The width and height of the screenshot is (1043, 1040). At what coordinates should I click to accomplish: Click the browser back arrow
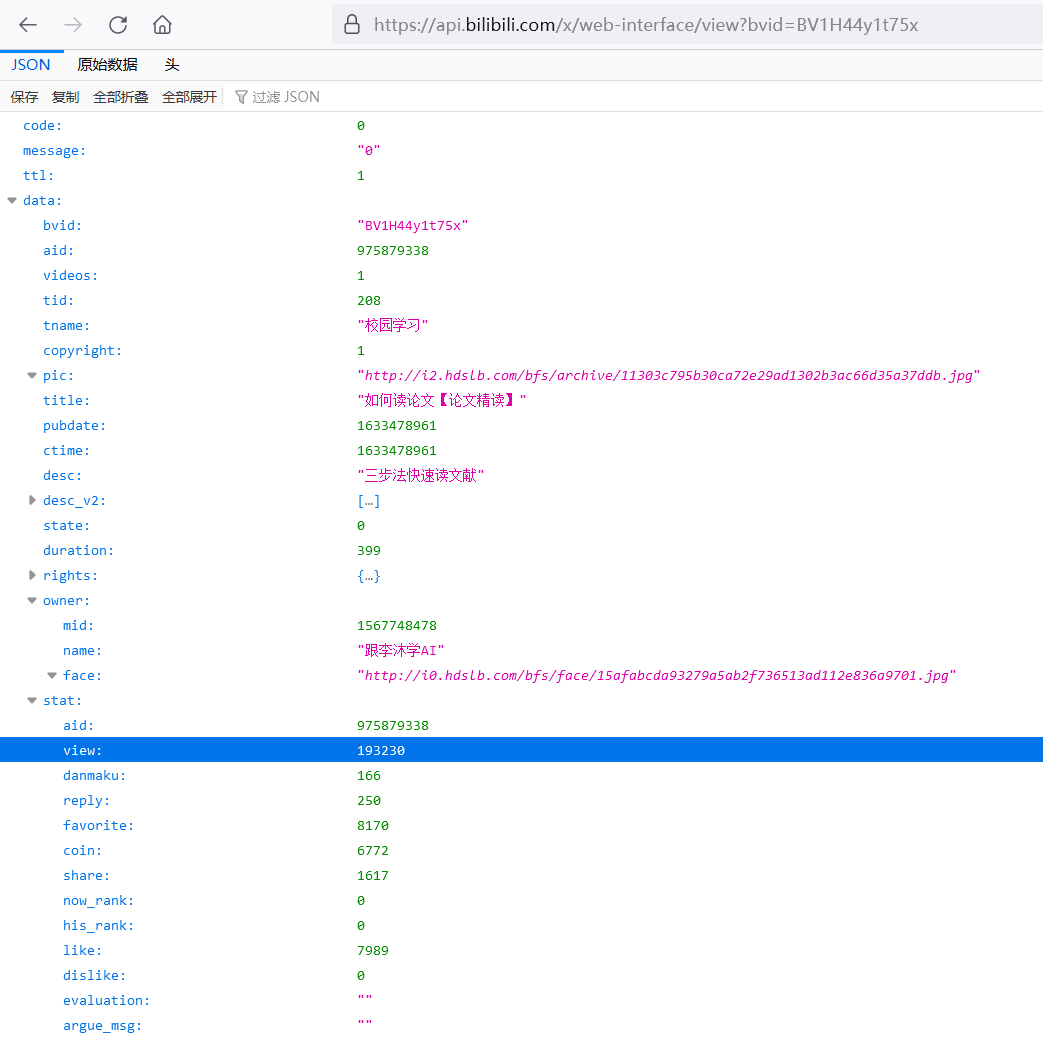[28, 25]
